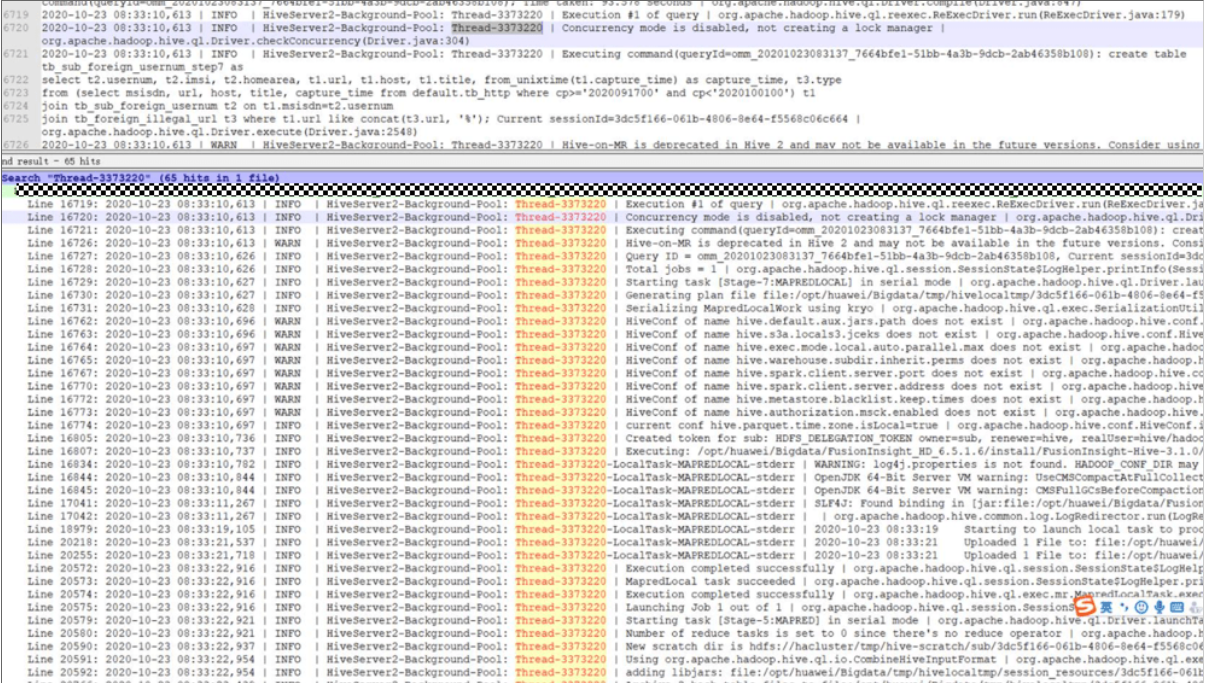Select search result Line 16730 Generating plan file
Image resolution: width=1208 pixels, height=683 pixels.
(x=604, y=295)
